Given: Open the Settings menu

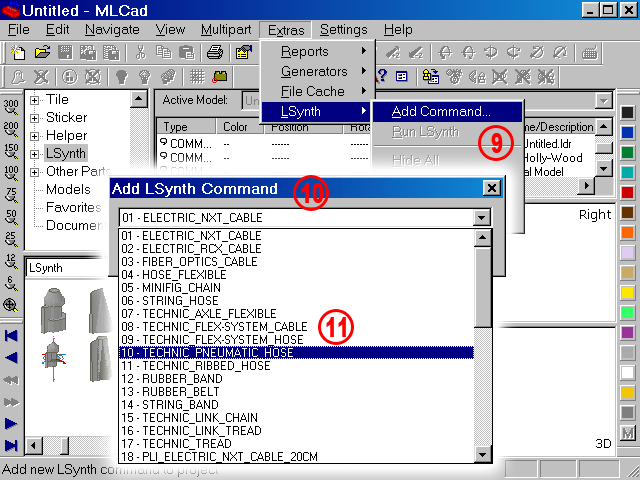Looking at the screenshot, I should point(344,30).
